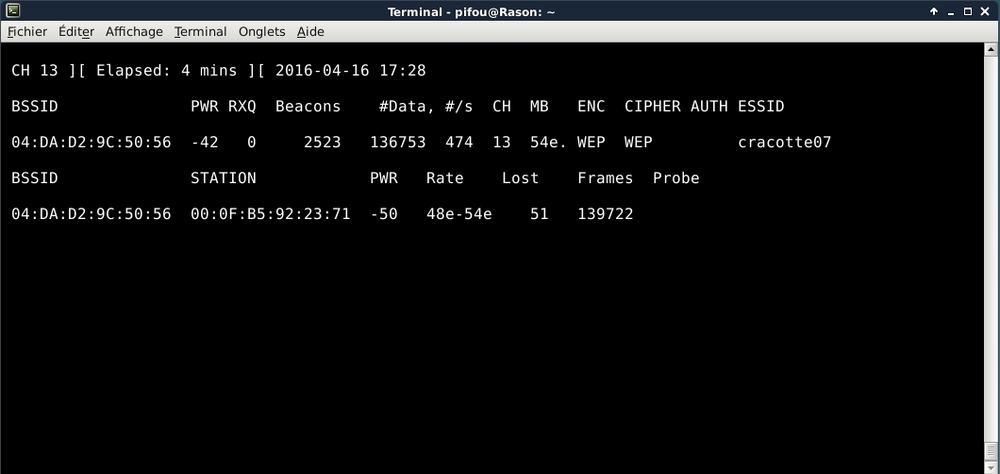
Task: Click the scrollbar up arrow
Action: point(991,49)
